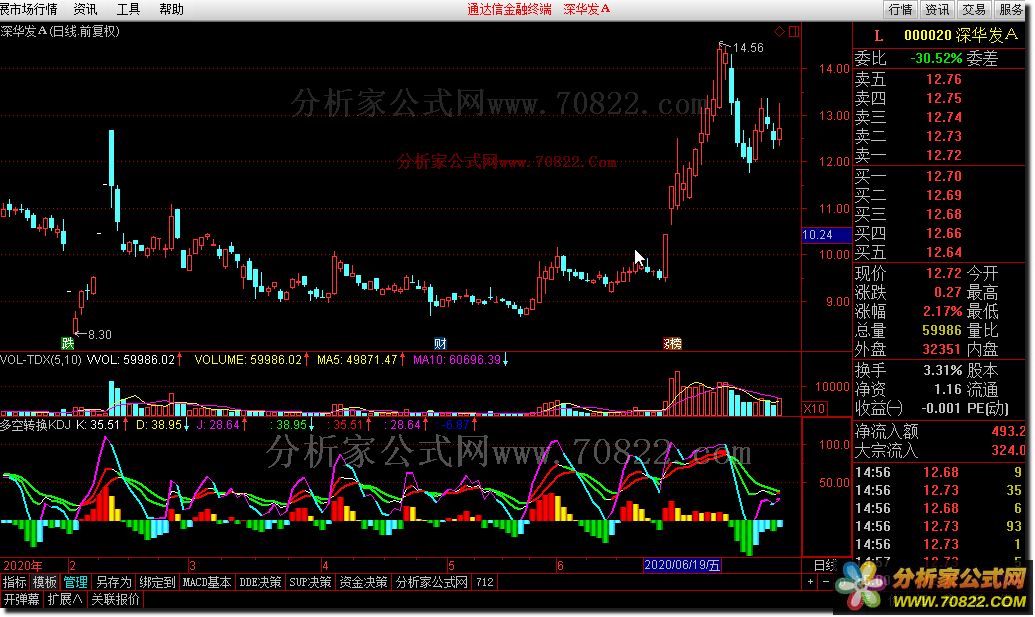This screenshot has height=617, width=1035.
Task: Click the 2020/06/19/五 date marker
Action: click(x=682, y=565)
